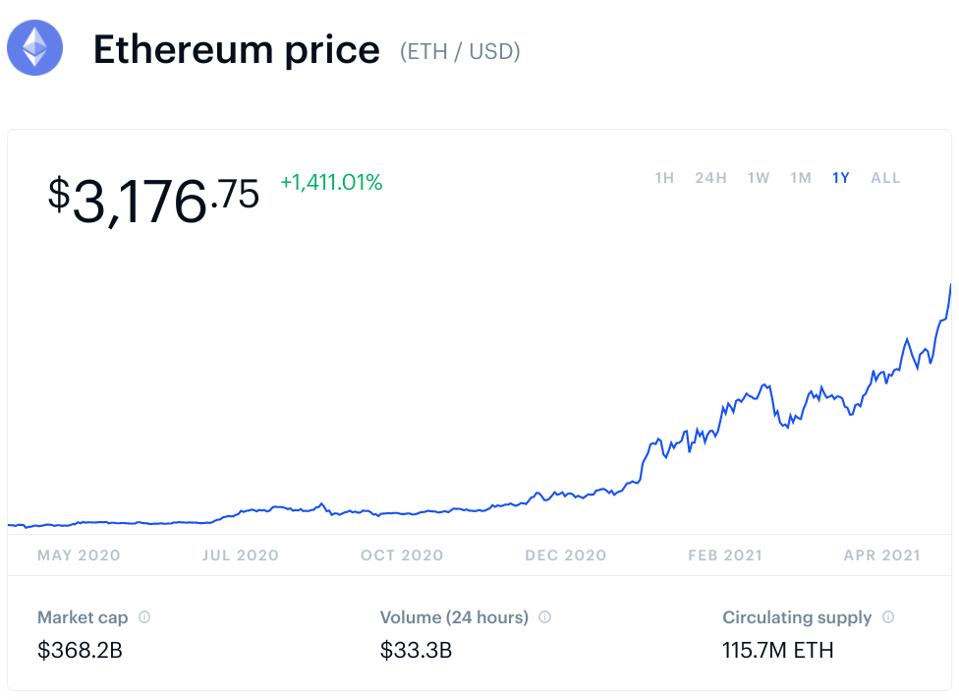Click the Ethereum price title
This screenshot has width=959, height=700.
click(x=236, y=50)
